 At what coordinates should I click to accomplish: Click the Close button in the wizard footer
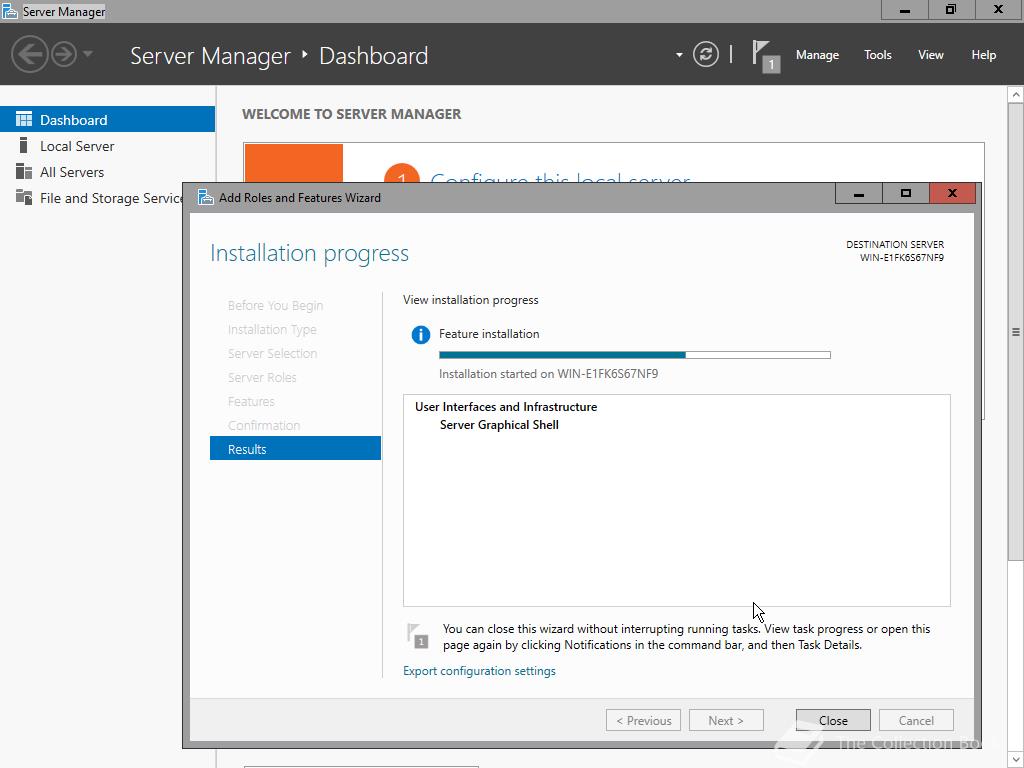tap(833, 720)
